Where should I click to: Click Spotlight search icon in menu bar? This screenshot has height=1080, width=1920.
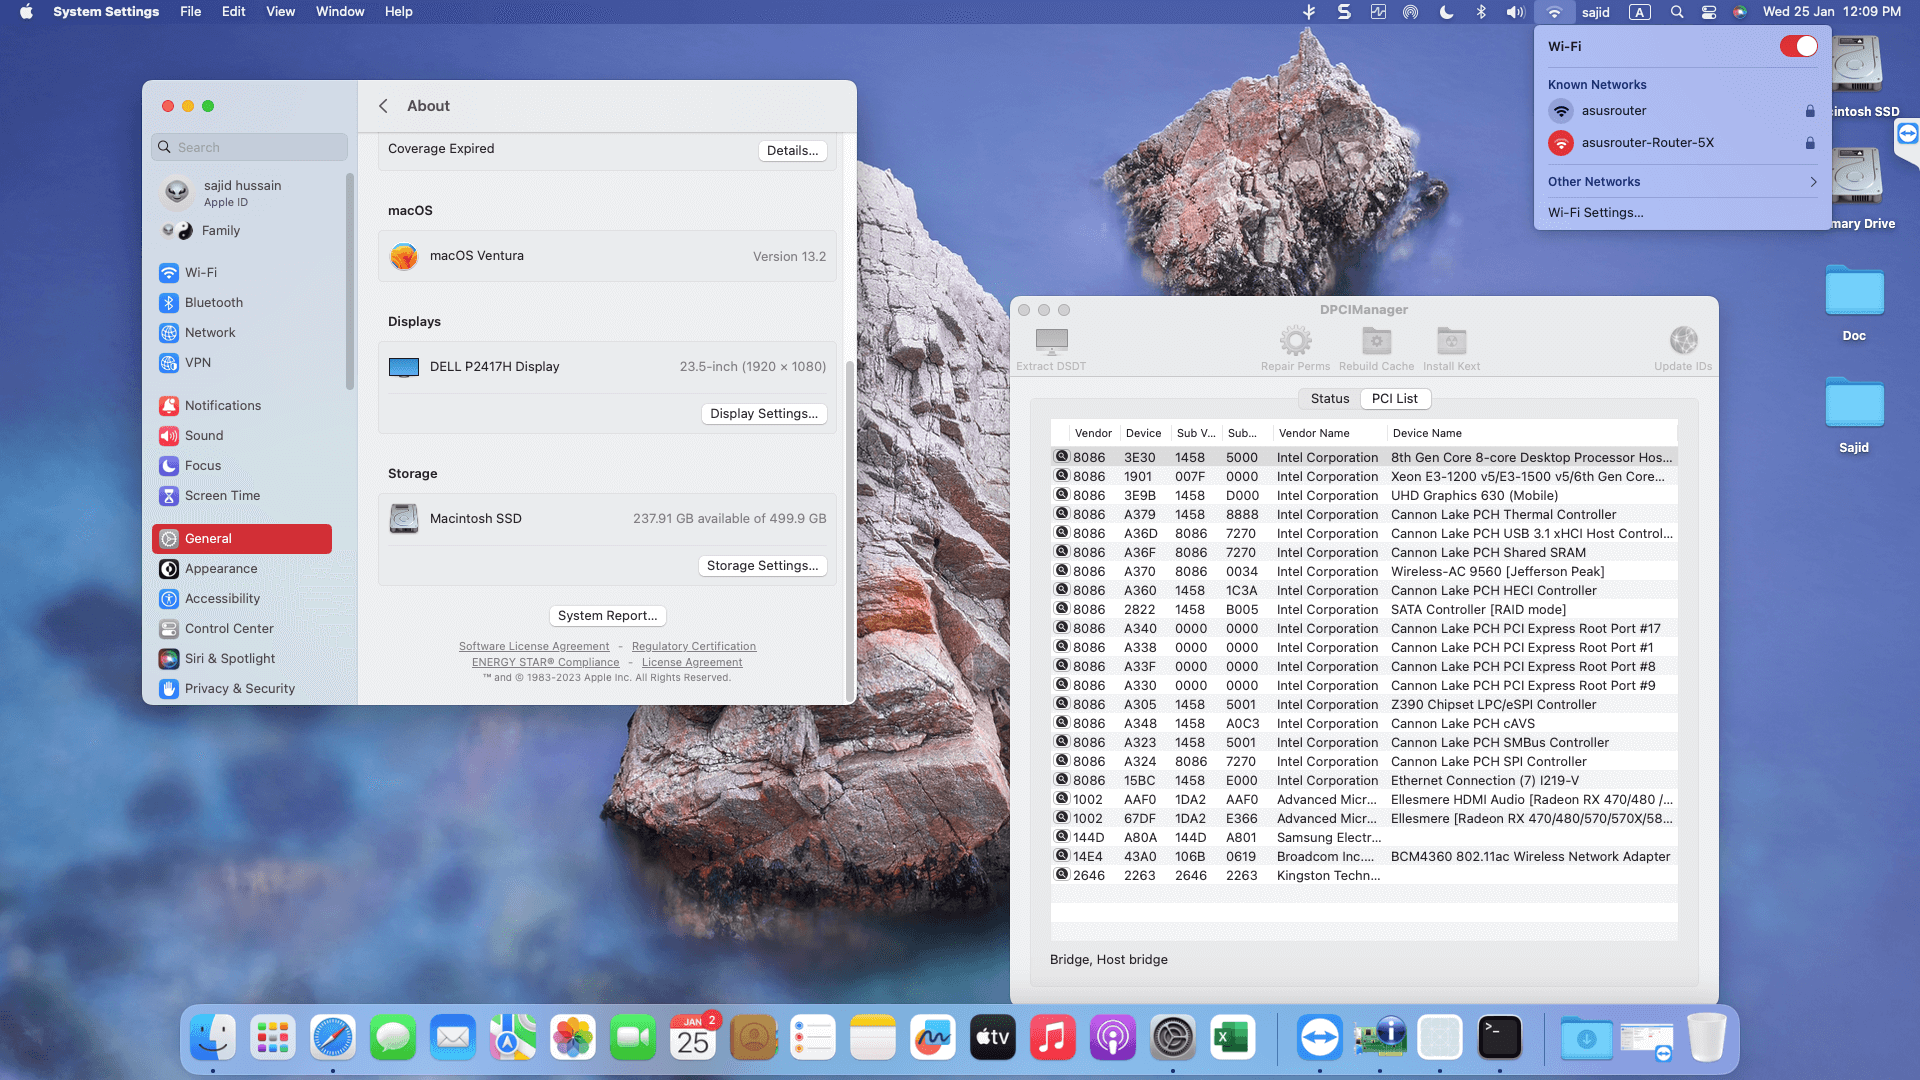tap(1677, 12)
